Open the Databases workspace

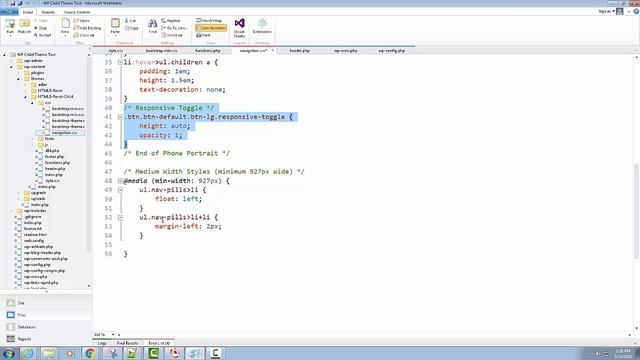coord(46,327)
